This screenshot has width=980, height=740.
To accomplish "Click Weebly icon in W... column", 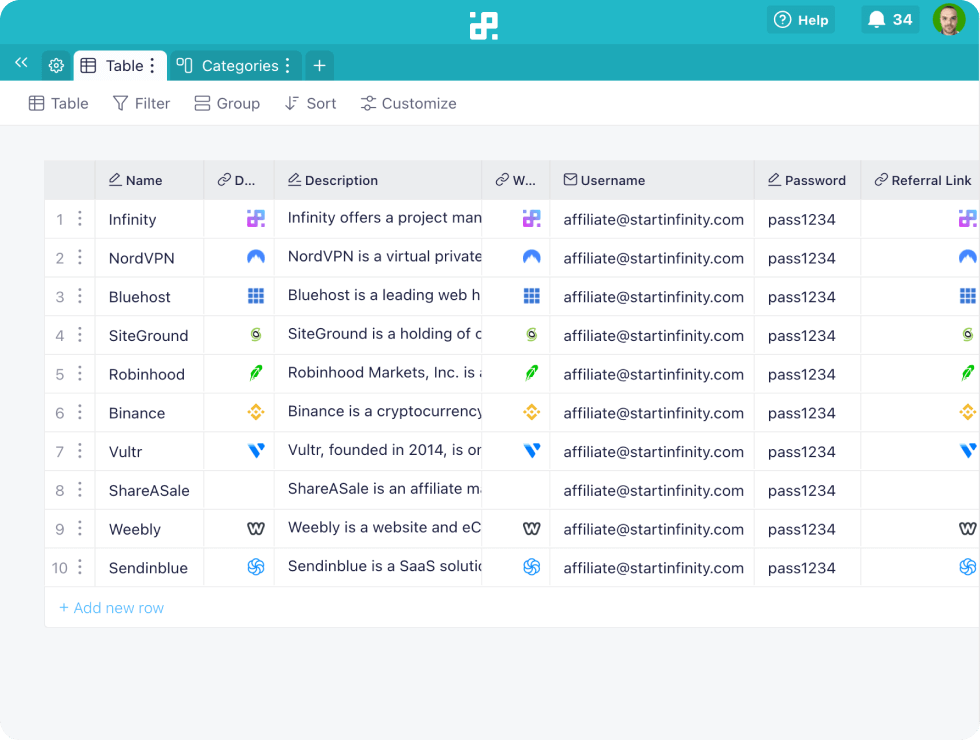I will 531,529.
